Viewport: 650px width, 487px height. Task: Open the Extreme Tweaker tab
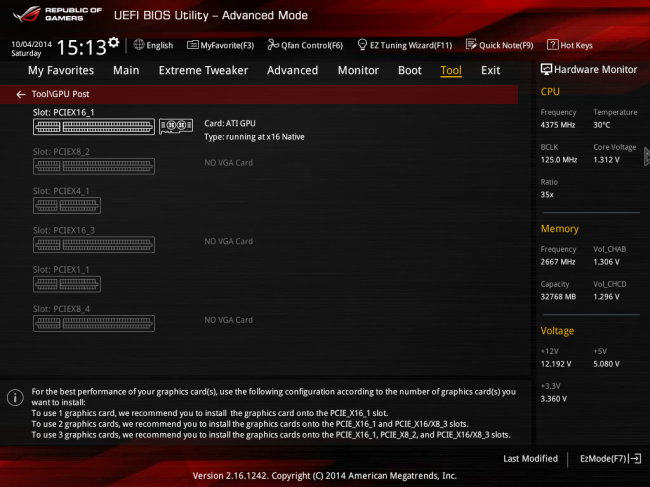click(203, 71)
